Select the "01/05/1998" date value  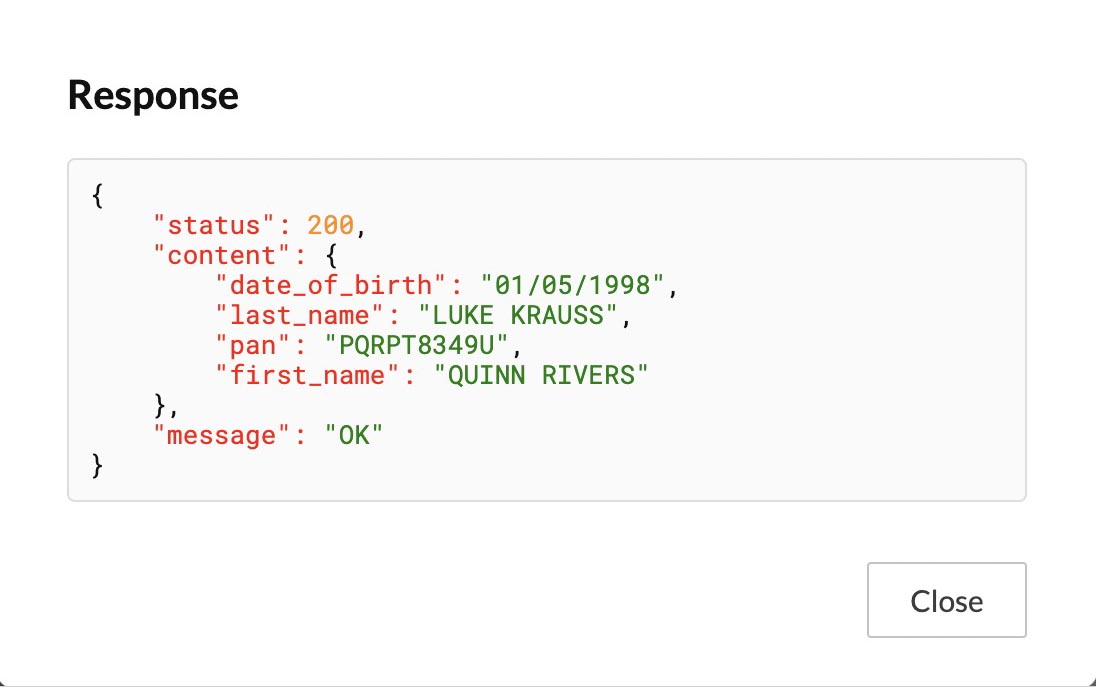(x=573, y=285)
